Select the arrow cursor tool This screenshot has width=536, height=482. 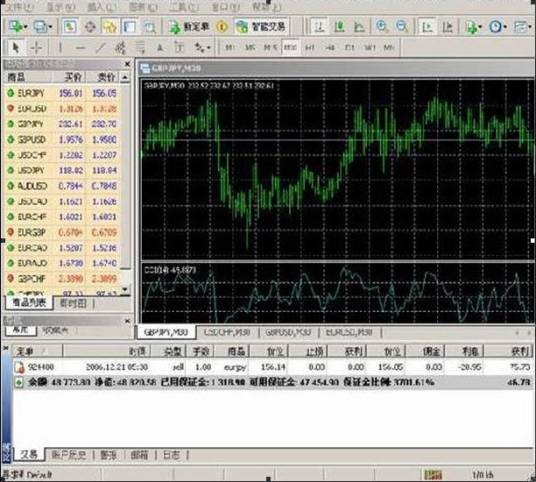click(x=16, y=48)
